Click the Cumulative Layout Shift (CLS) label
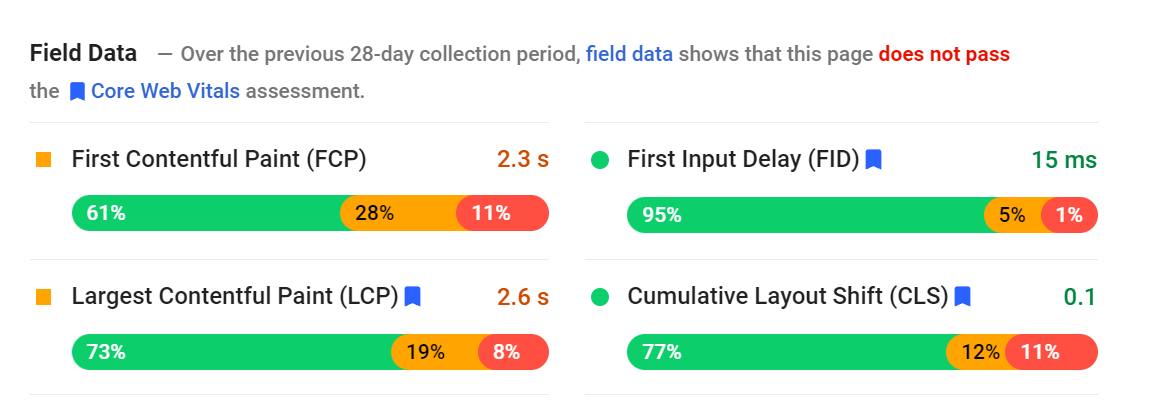The width and height of the screenshot is (1162, 409). [787, 296]
